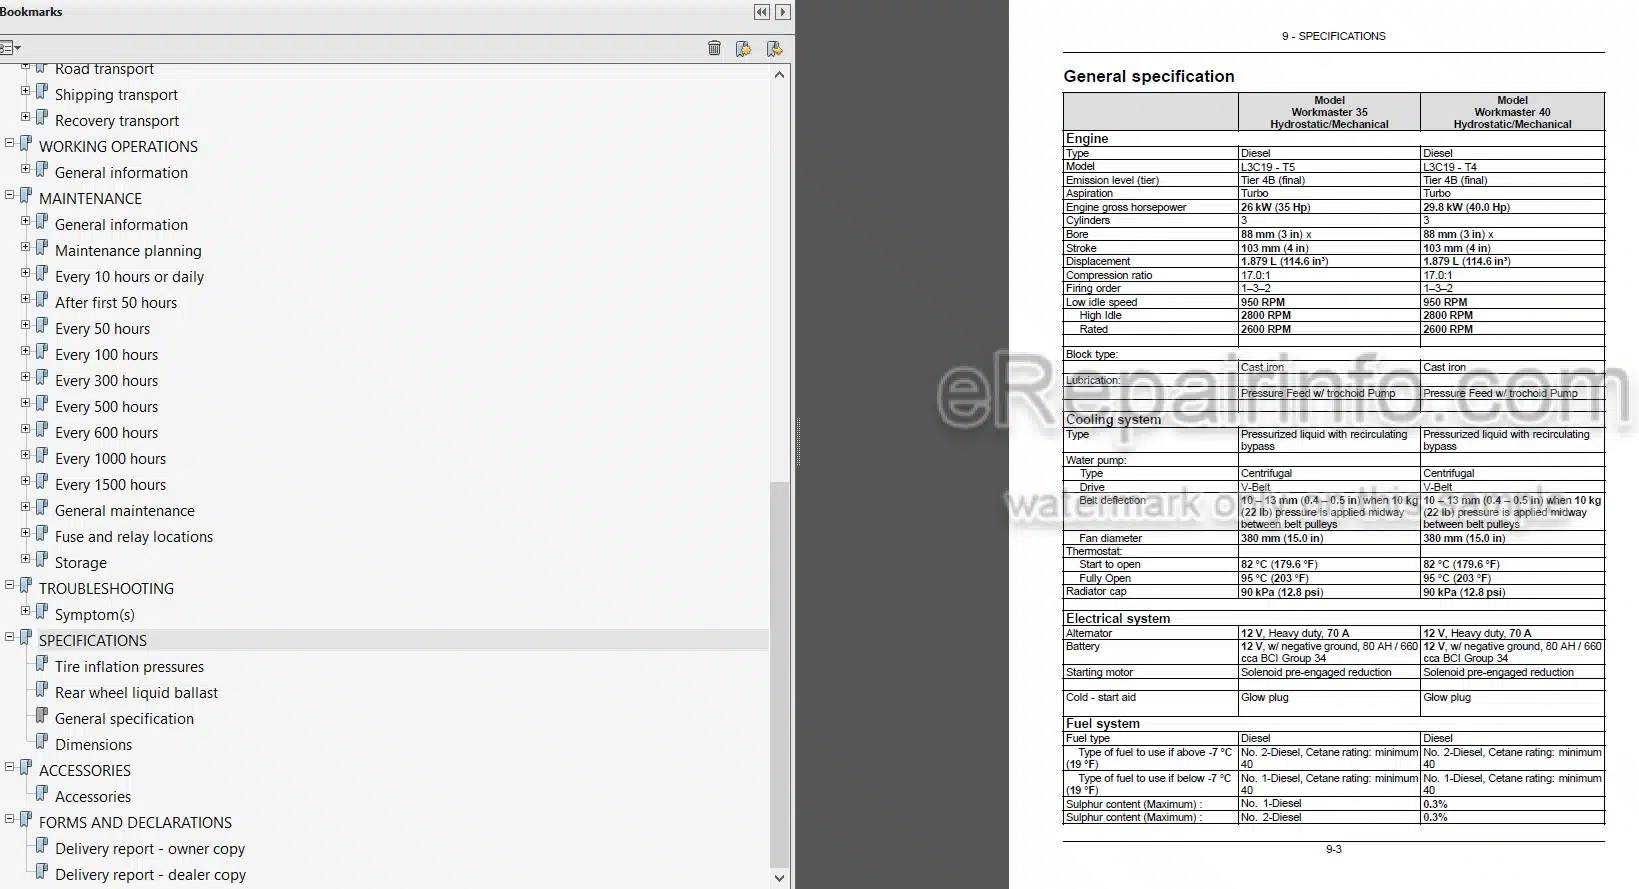Image resolution: width=1639 pixels, height=889 pixels.
Task: Go to Every 300 hours bookmark
Action: tap(106, 381)
